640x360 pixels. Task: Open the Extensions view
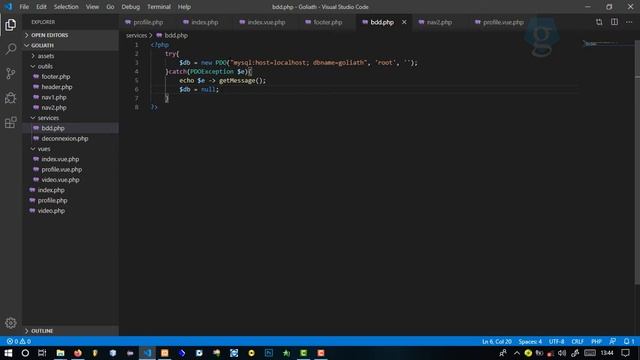[x=11, y=122]
